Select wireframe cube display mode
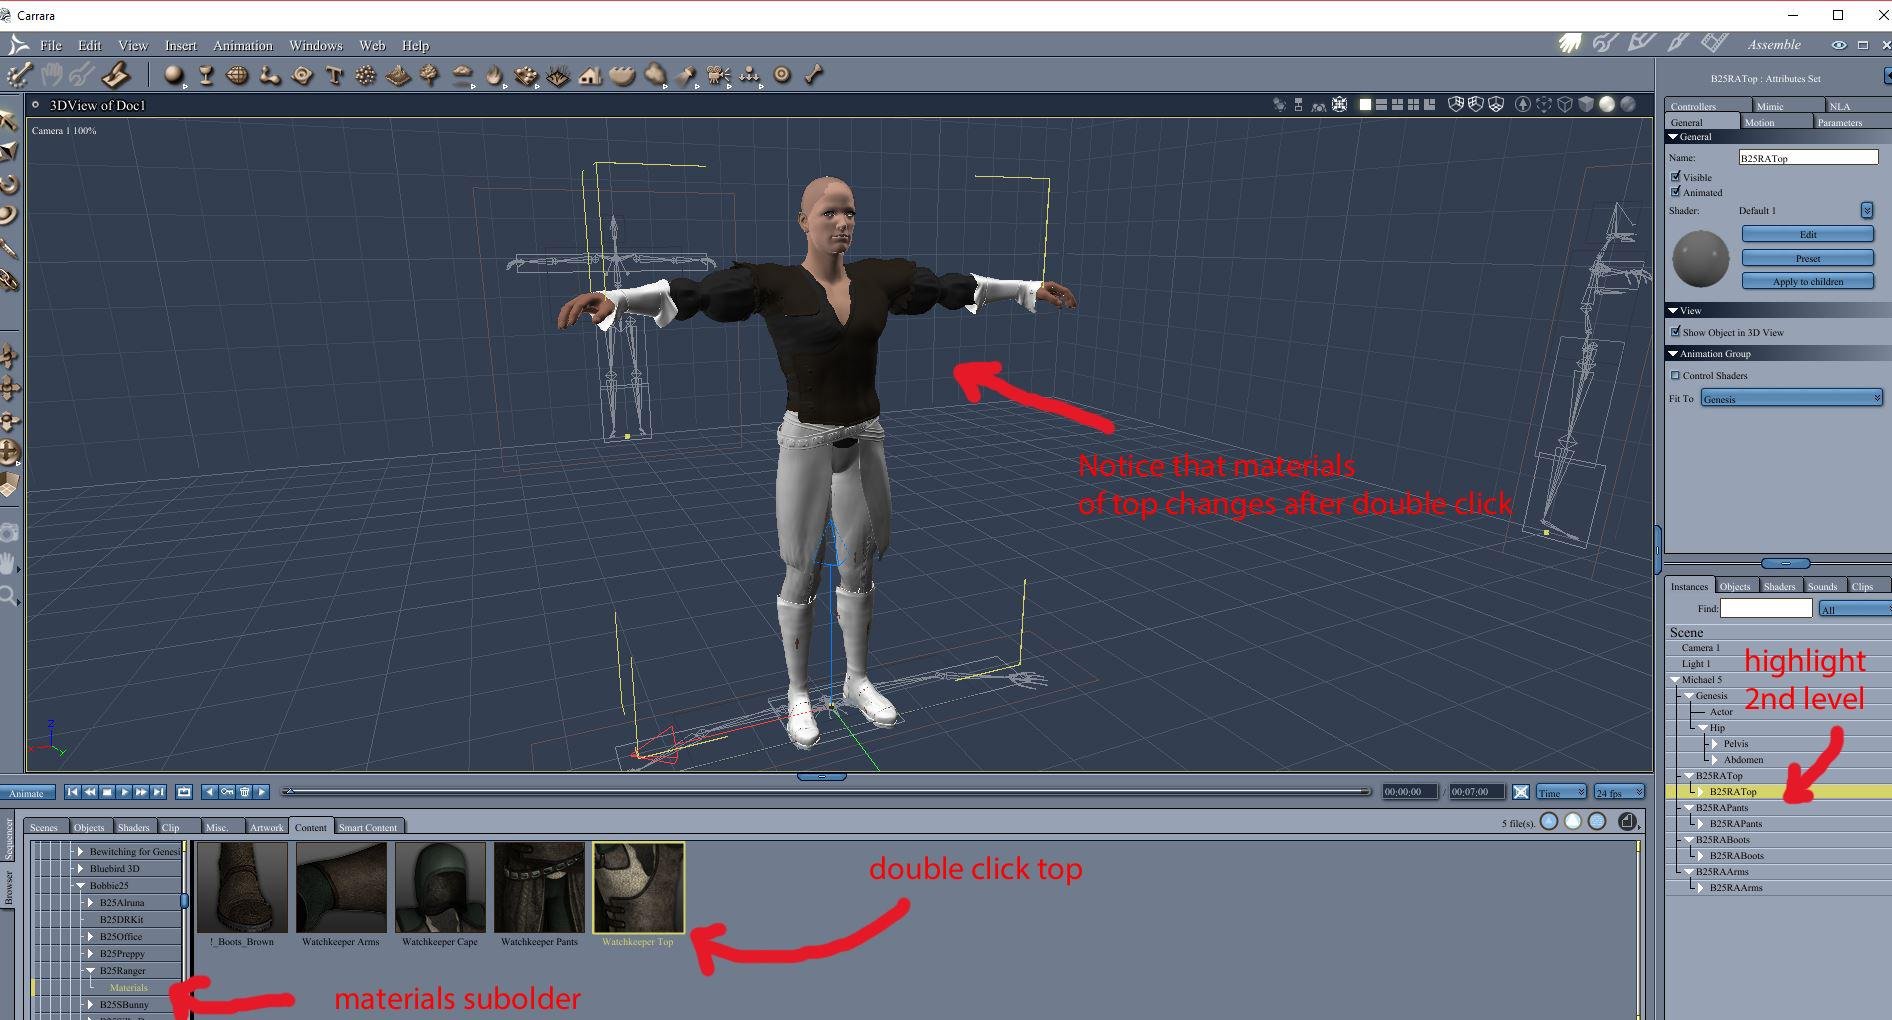The height and width of the screenshot is (1020, 1892). click(1565, 104)
